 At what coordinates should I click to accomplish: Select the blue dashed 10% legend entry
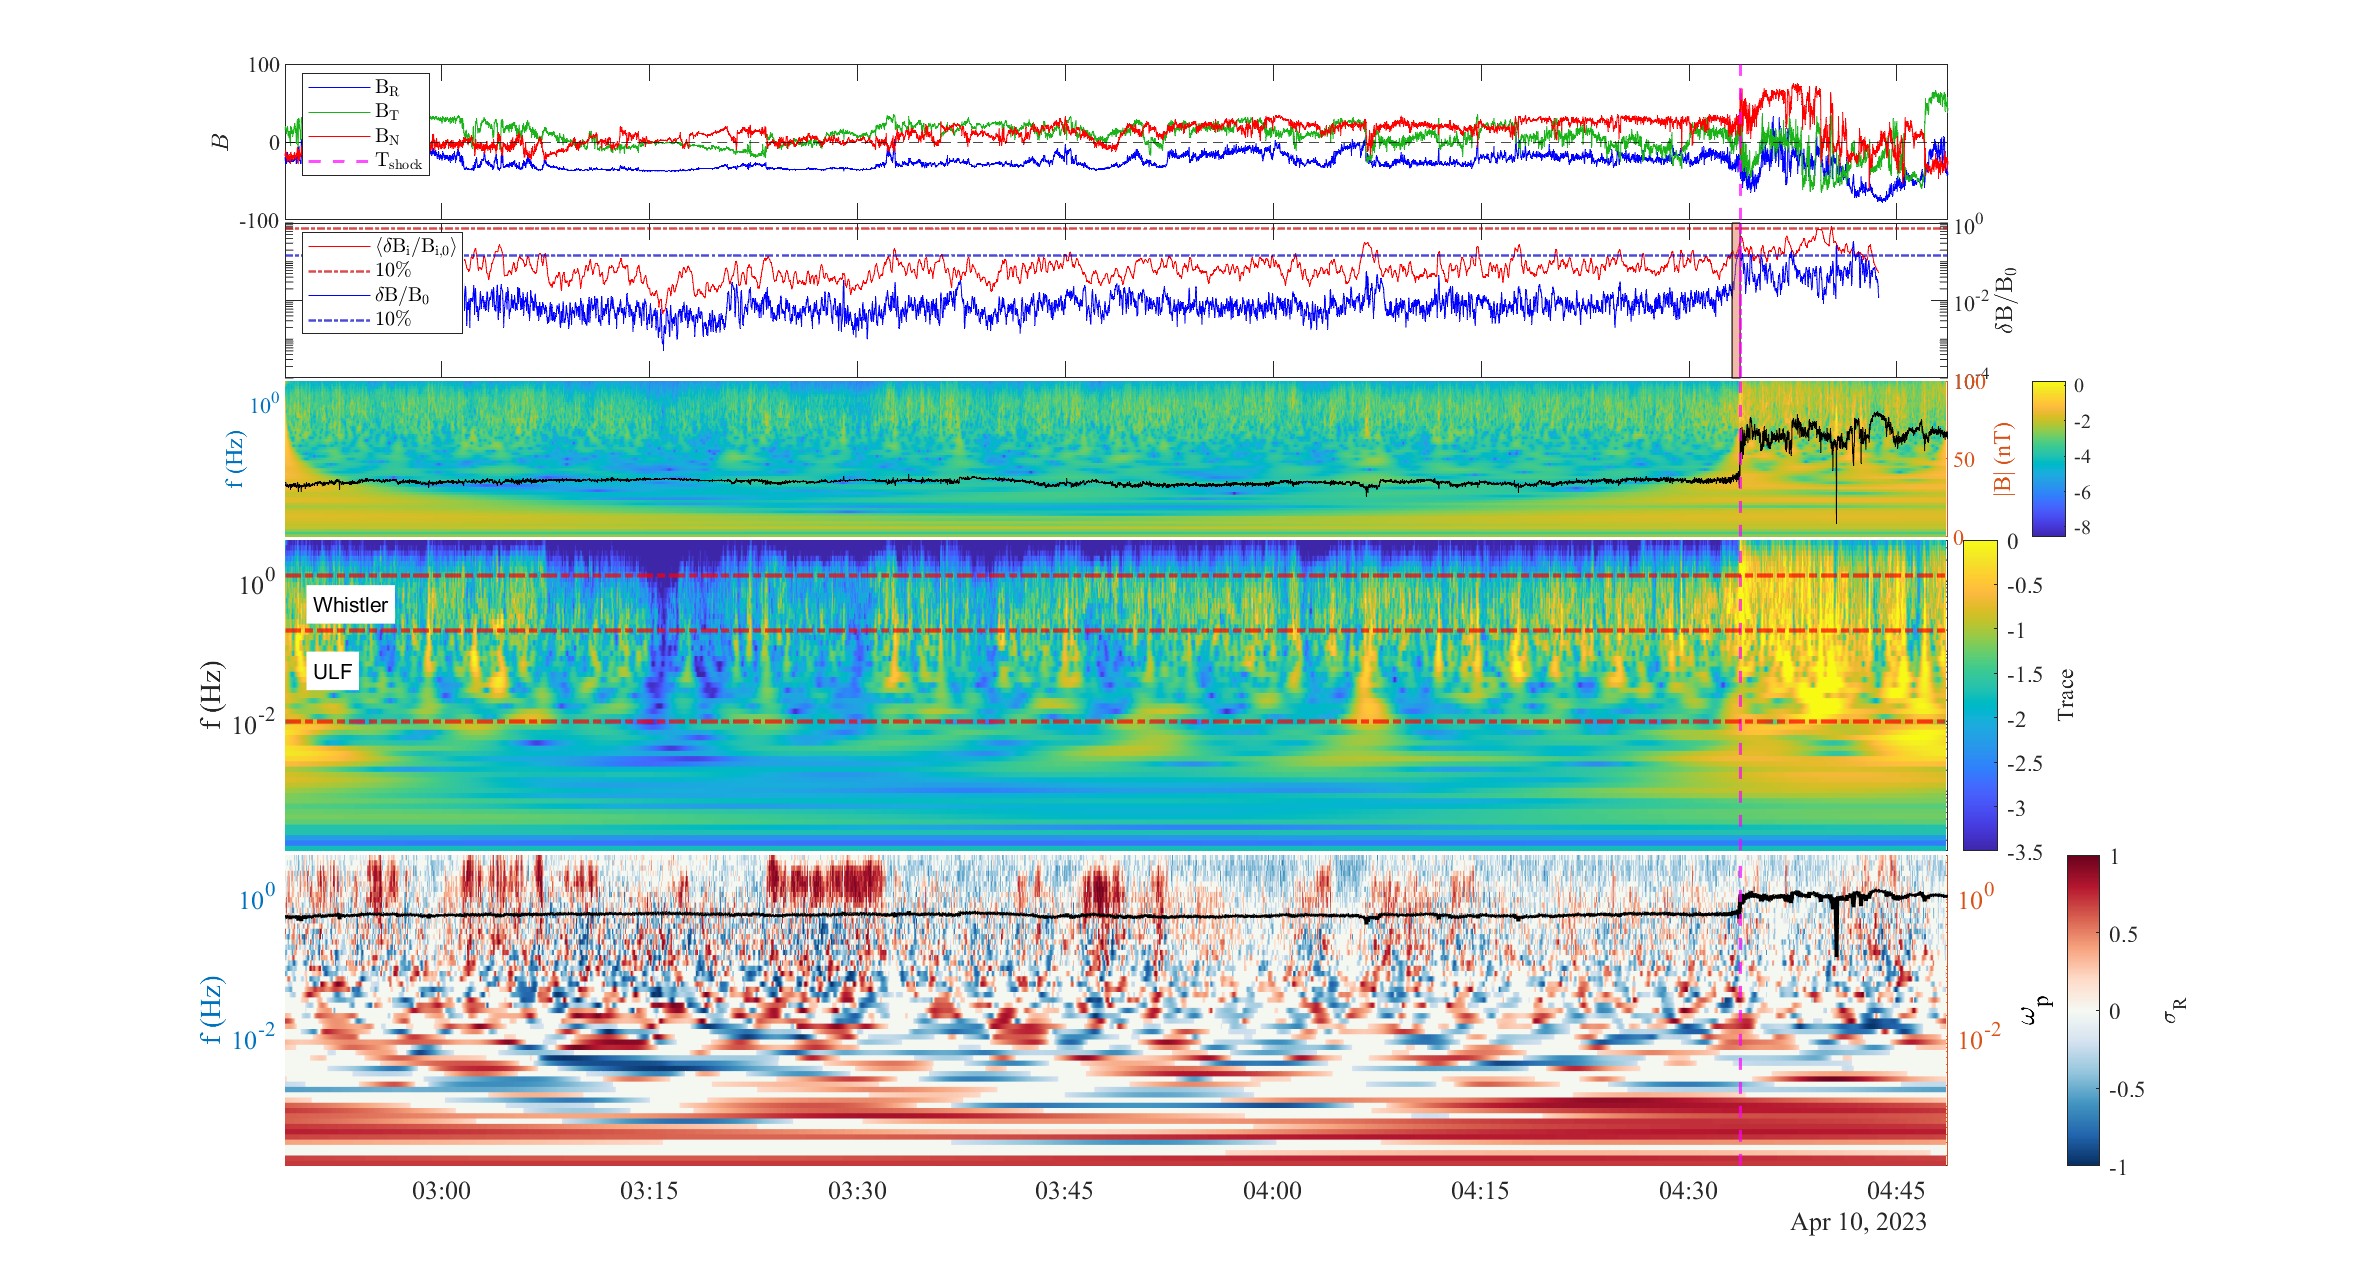(x=360, y=319)
